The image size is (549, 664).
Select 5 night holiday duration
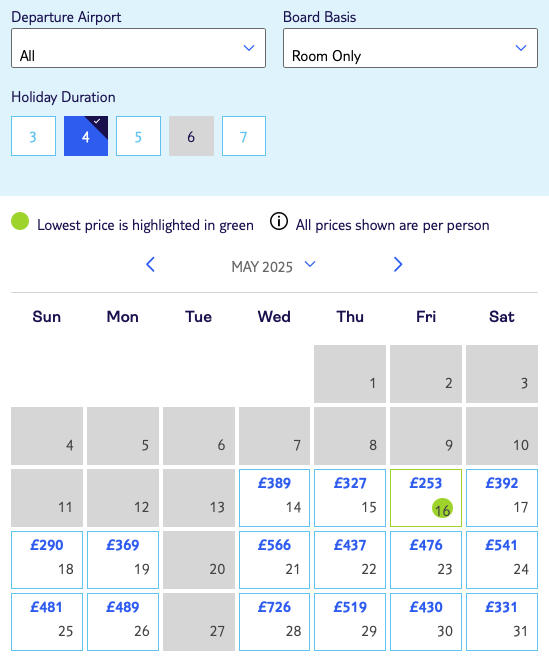(139, 136)
